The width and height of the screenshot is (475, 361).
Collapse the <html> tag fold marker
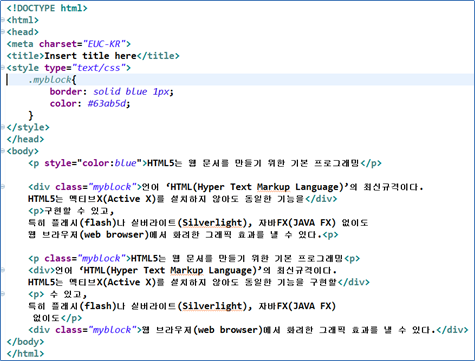3,20
